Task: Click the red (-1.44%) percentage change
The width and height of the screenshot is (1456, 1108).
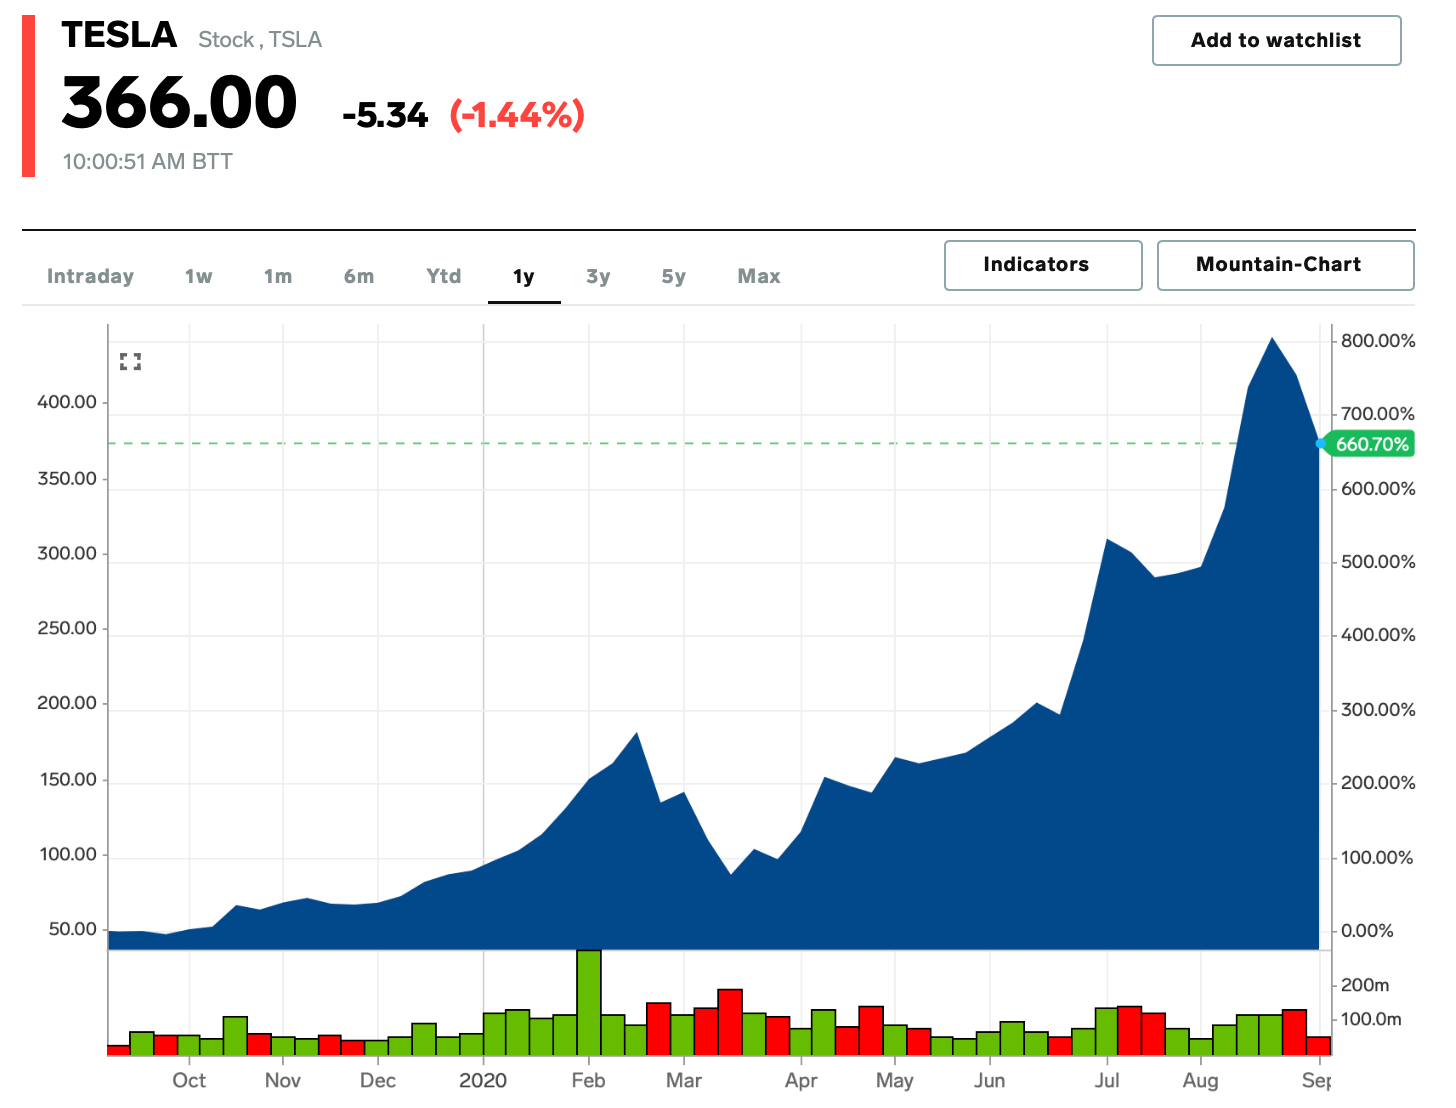Action: [517, 115]
